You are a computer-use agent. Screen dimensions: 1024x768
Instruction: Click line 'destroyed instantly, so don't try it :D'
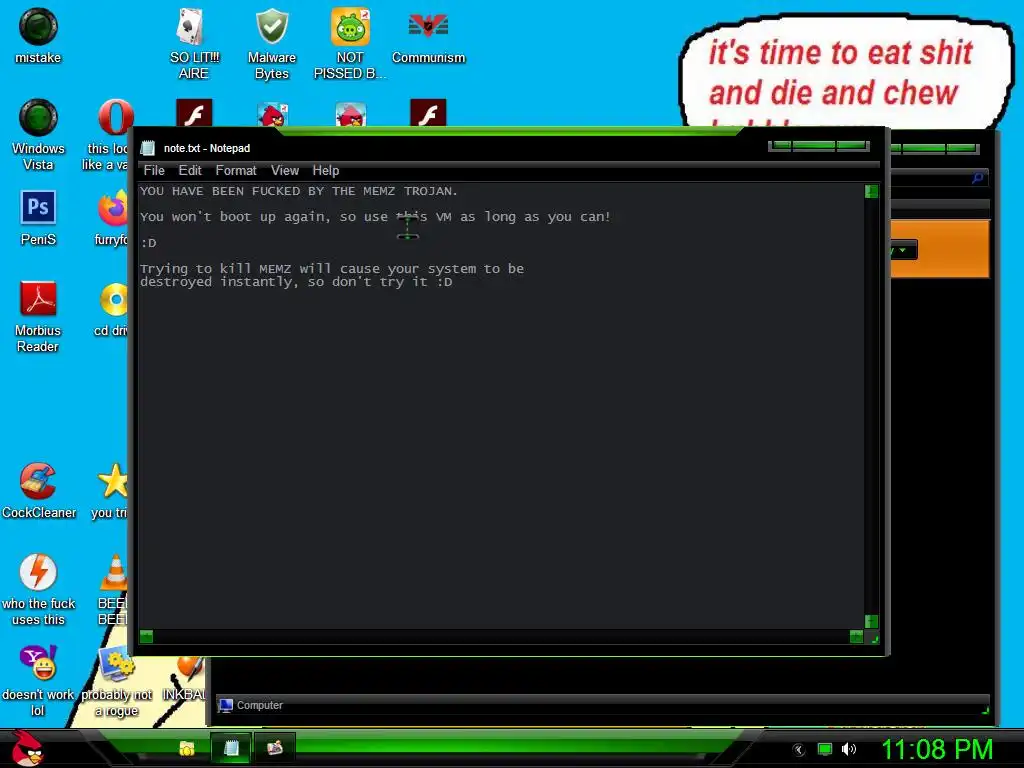296,282
